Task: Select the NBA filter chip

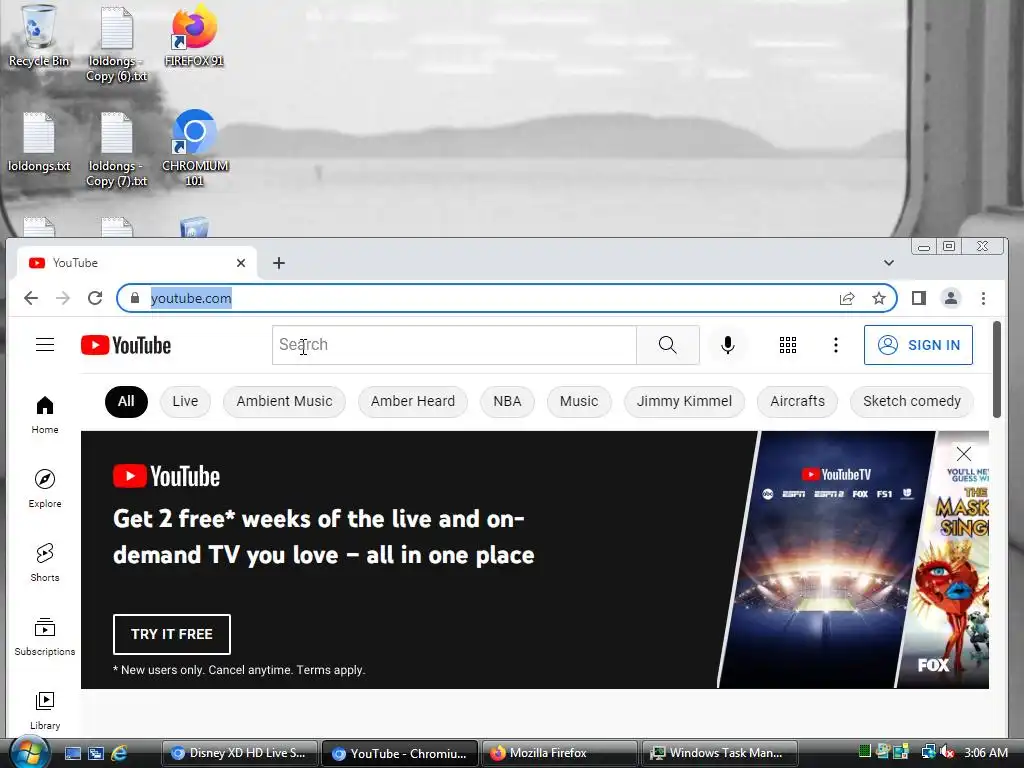Action: point(507,401)
